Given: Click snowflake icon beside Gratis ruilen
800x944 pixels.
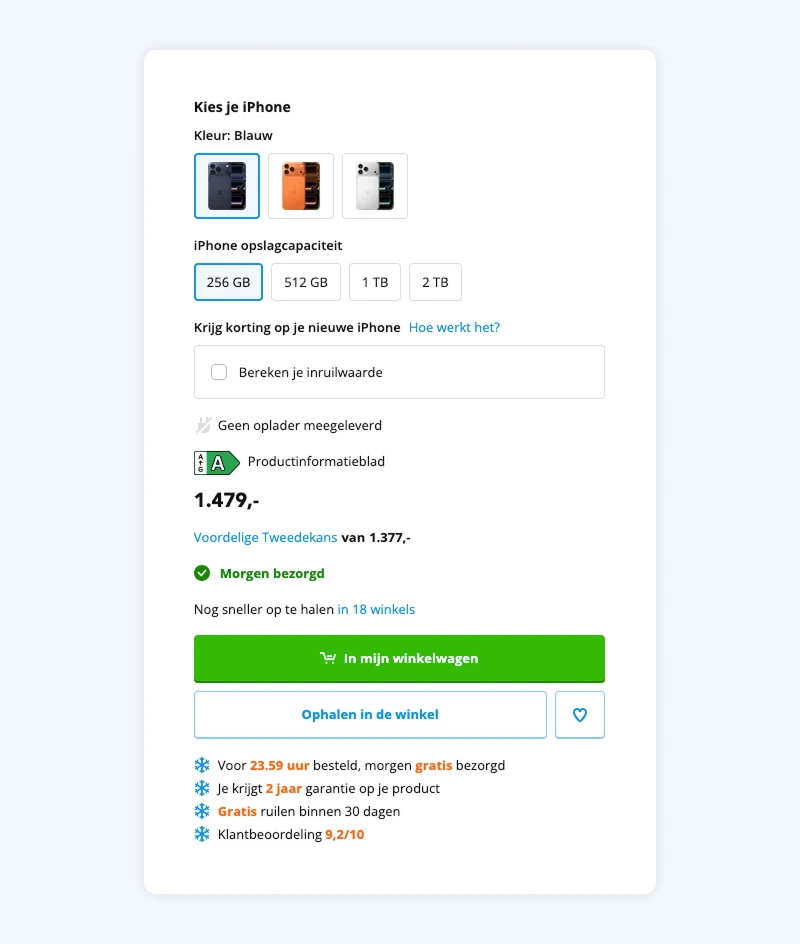Looking at the screenshot, I should coord(202,811).
